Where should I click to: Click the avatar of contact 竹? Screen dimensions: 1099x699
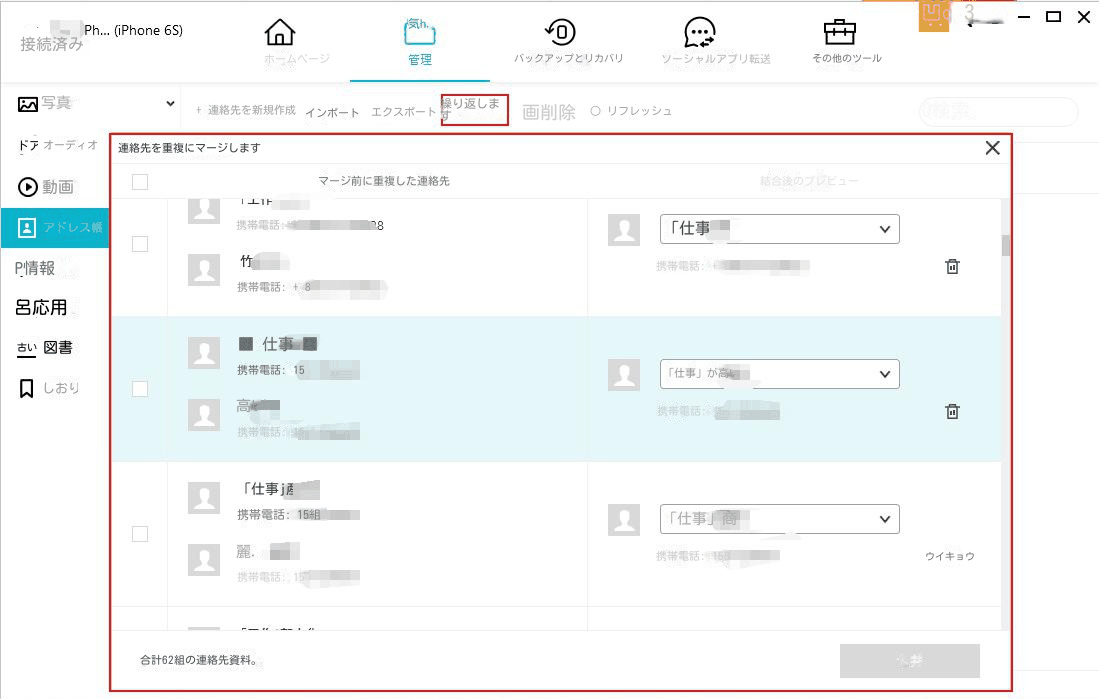(204, 270)
